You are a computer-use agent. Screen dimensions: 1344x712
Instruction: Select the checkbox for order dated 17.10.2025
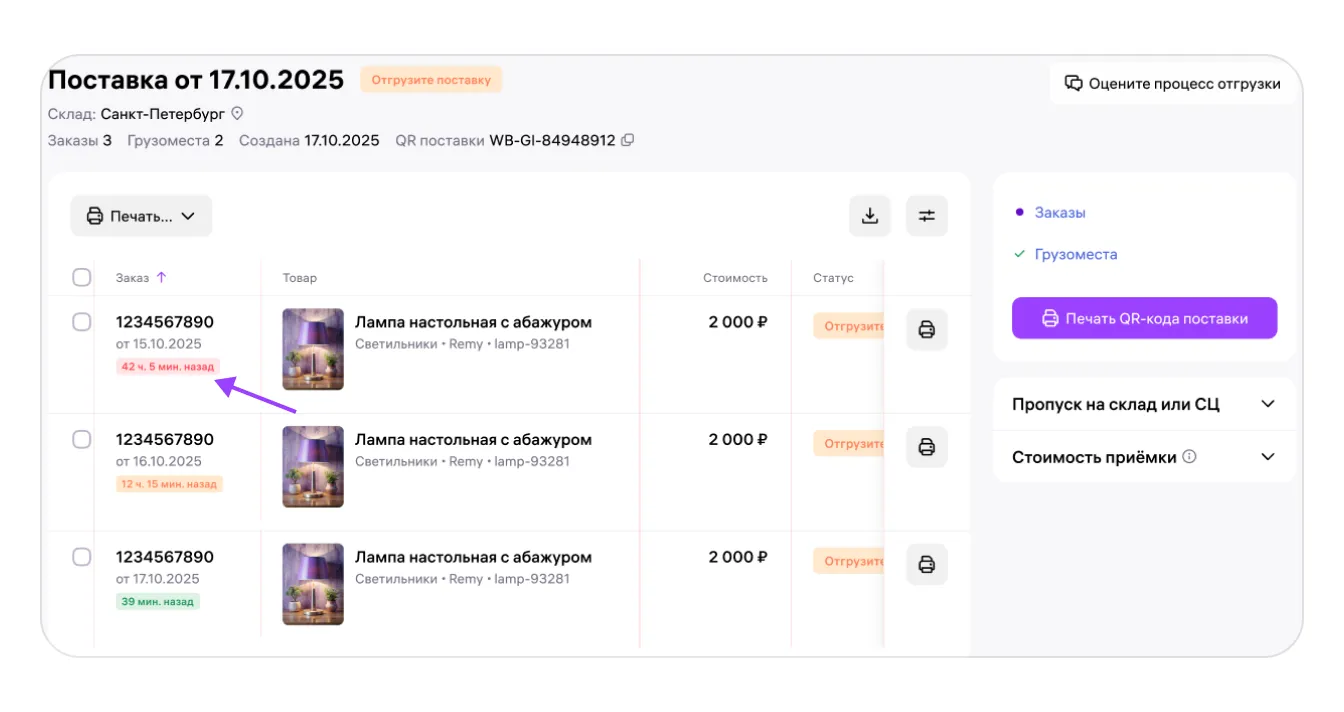click(82, 557)
